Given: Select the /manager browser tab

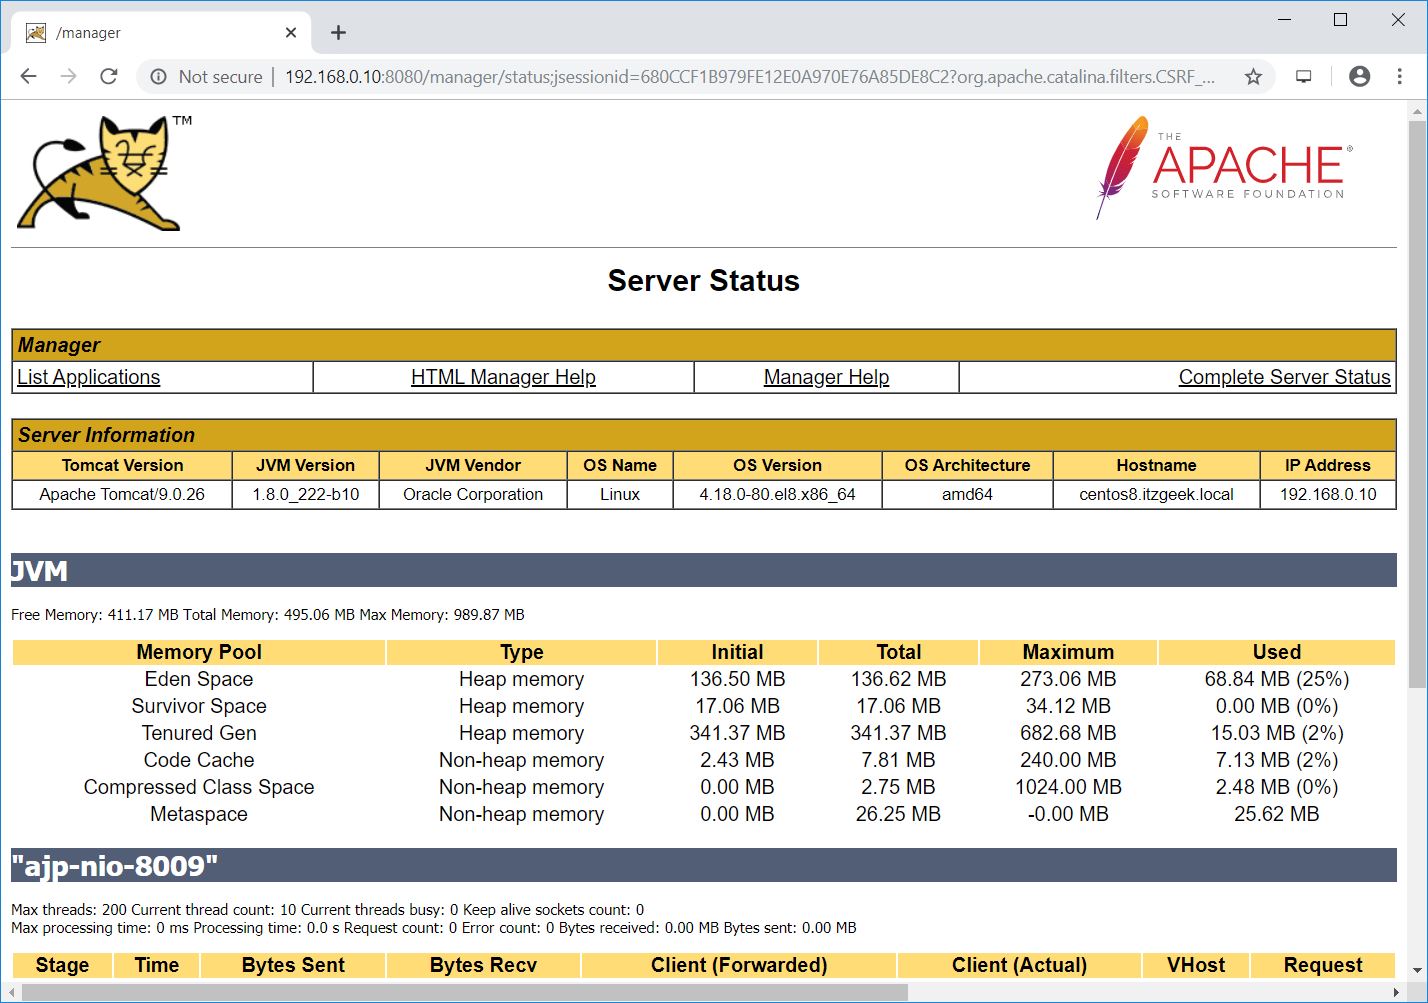Looking at the screenshot, I should (x=162, y=33).
